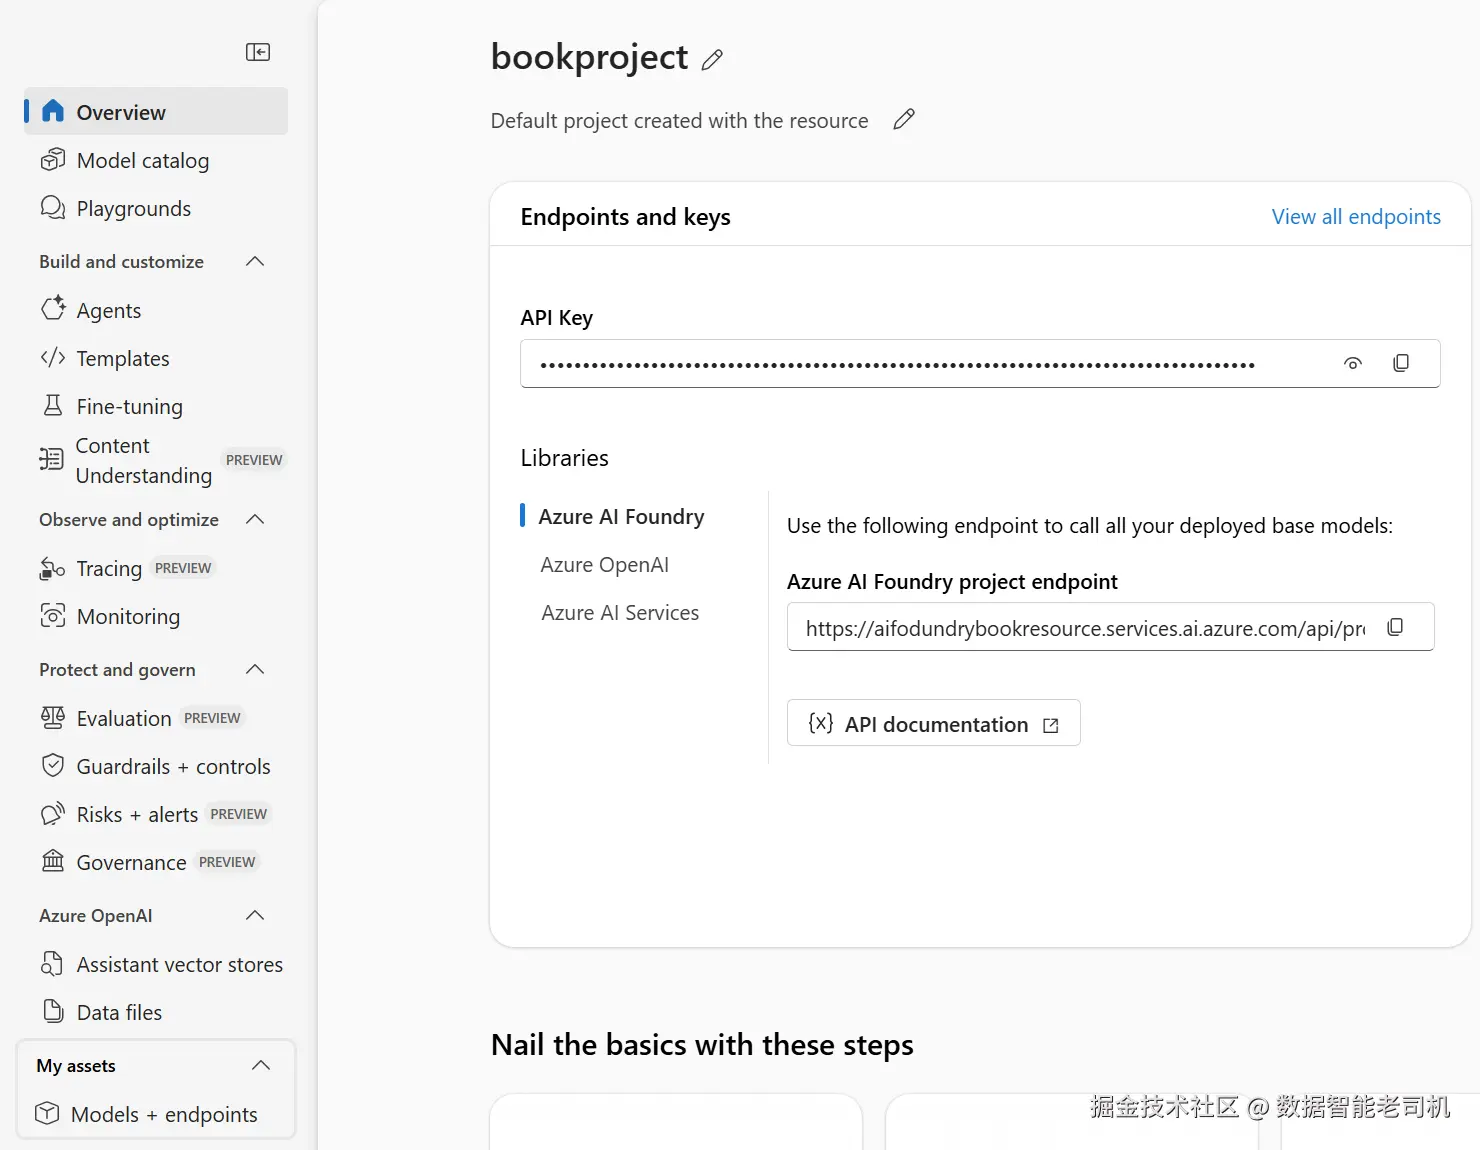Image resolution: width=1480 pixels, height=1150 pixels.
Task: Click the Playgrounds chat icon
Action: 53,208
